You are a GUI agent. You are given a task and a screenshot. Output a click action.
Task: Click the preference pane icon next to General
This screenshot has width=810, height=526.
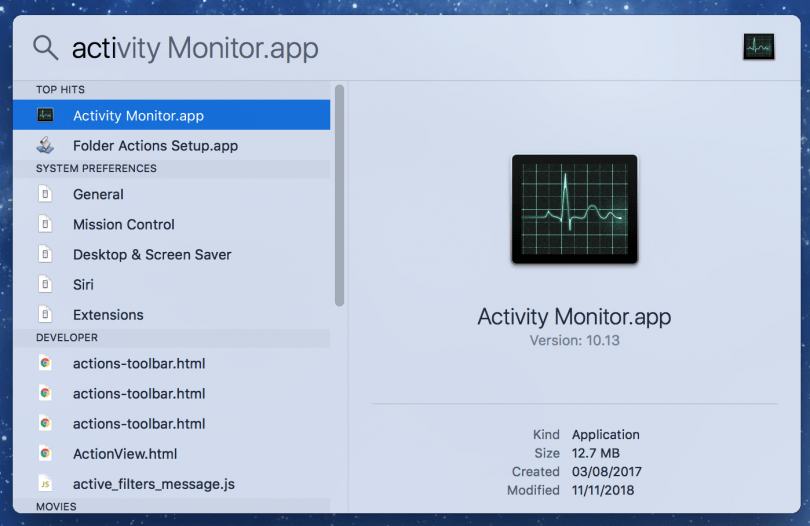(45, 194)
